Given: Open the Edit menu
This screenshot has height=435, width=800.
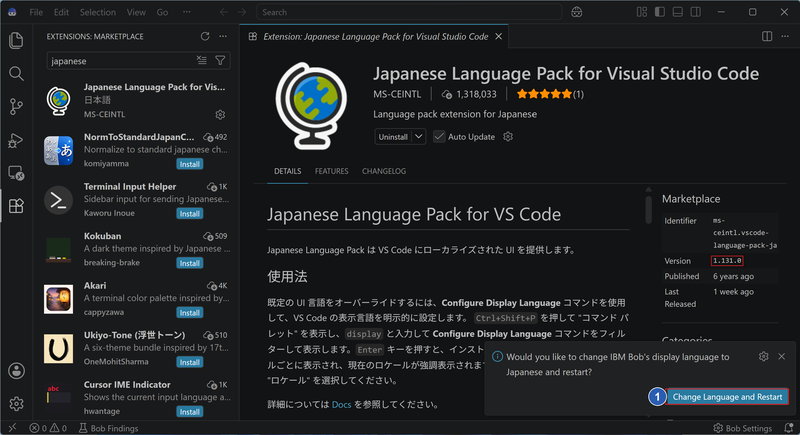Looking at the screenshot, I should pos(61,12).
